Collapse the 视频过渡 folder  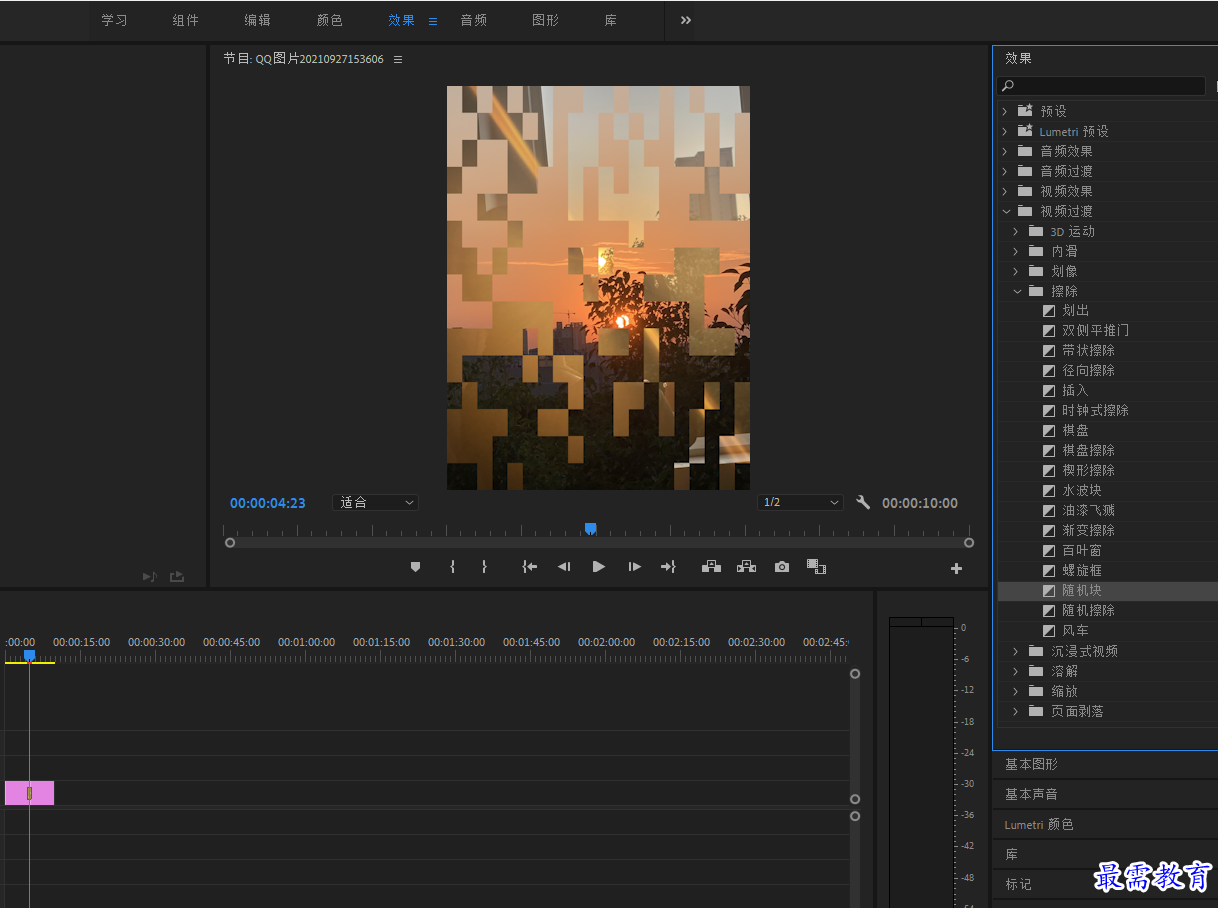point(1006,211)
